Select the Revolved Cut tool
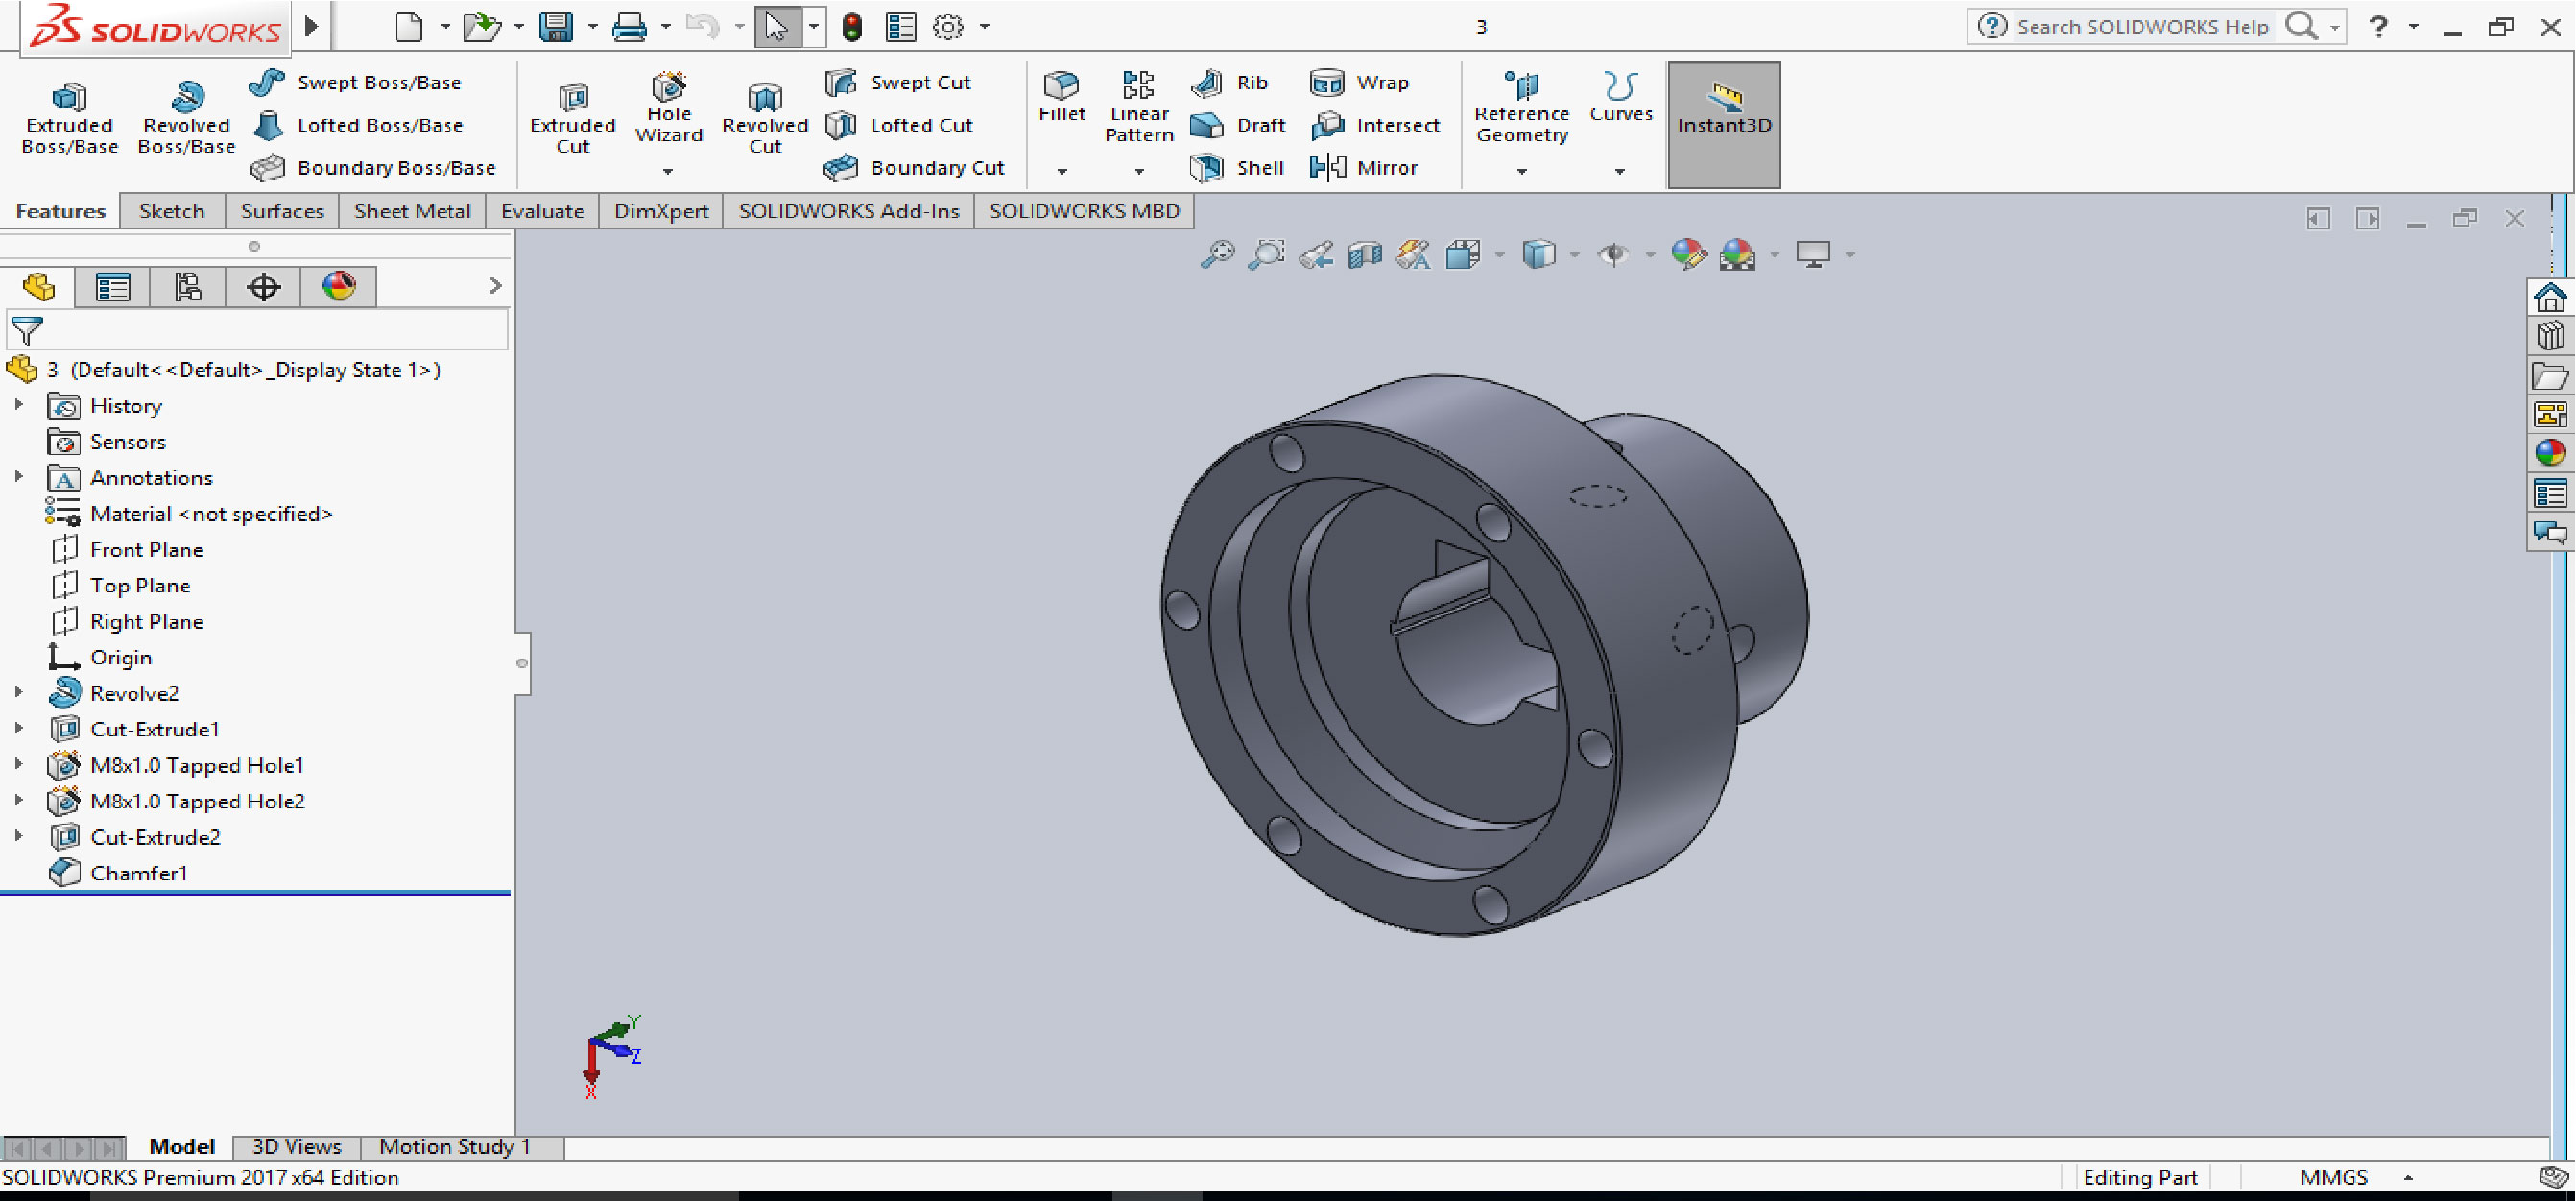 coord(765,118)
